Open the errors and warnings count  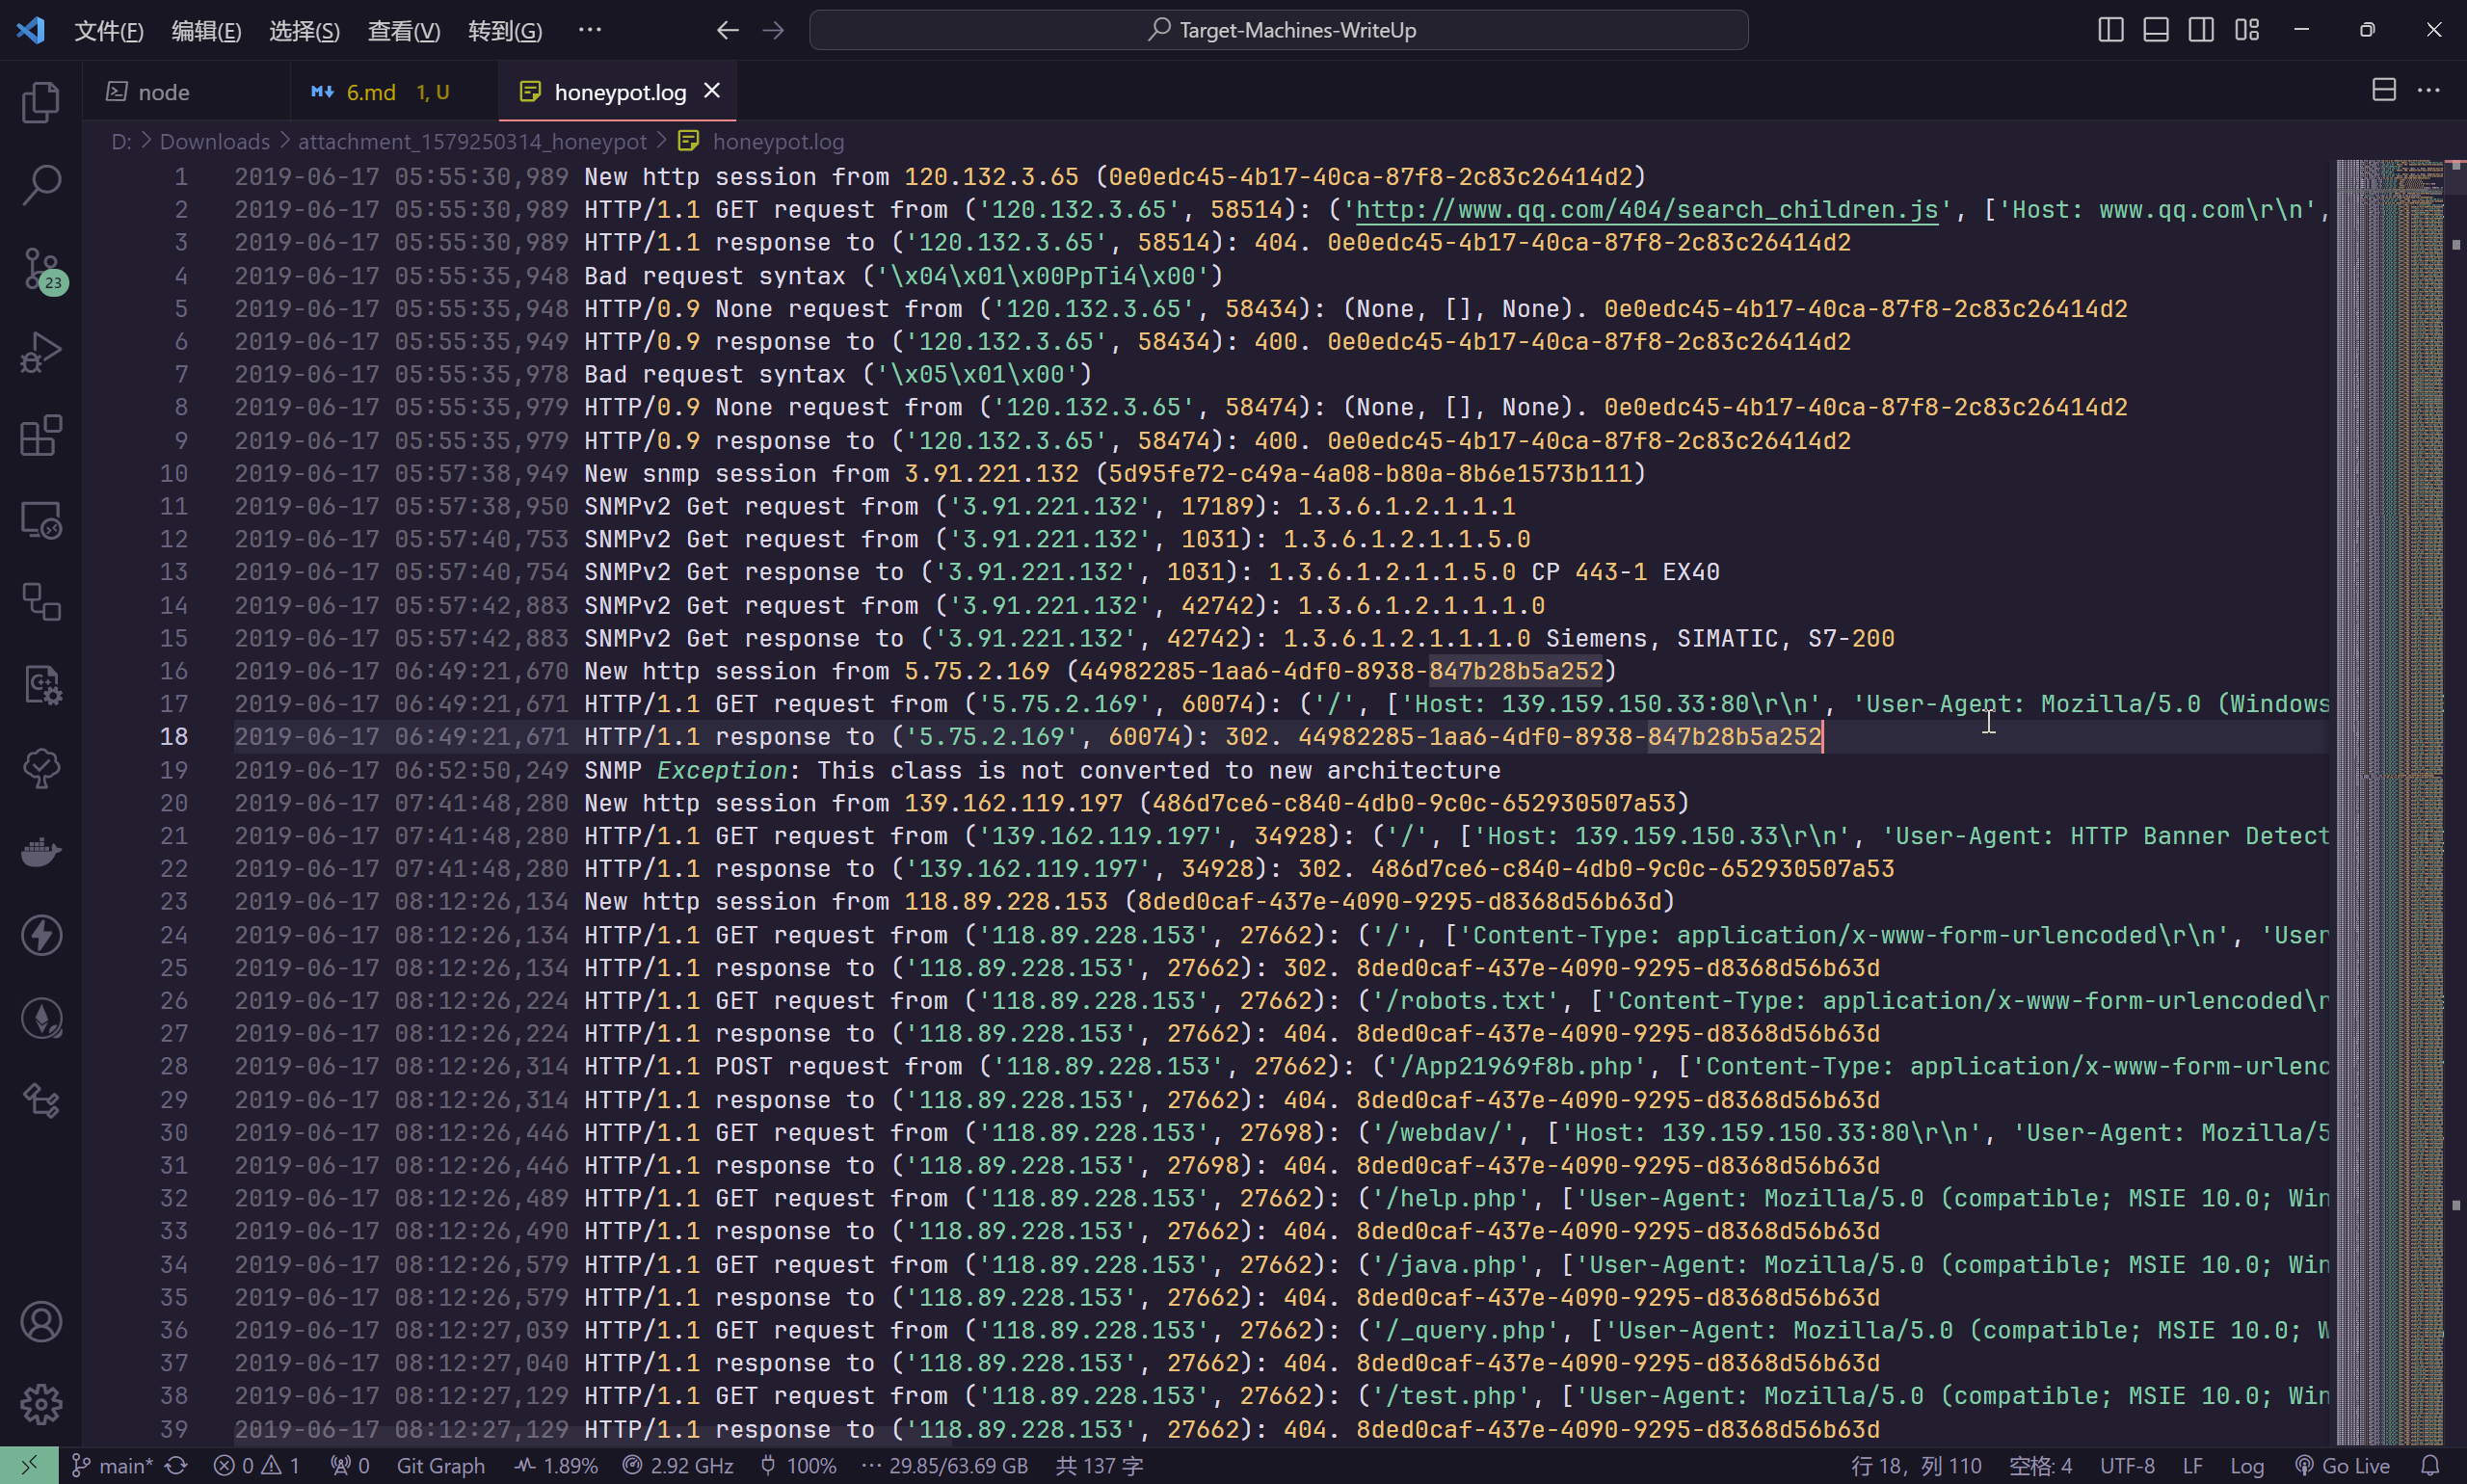tap(257, 1465)
